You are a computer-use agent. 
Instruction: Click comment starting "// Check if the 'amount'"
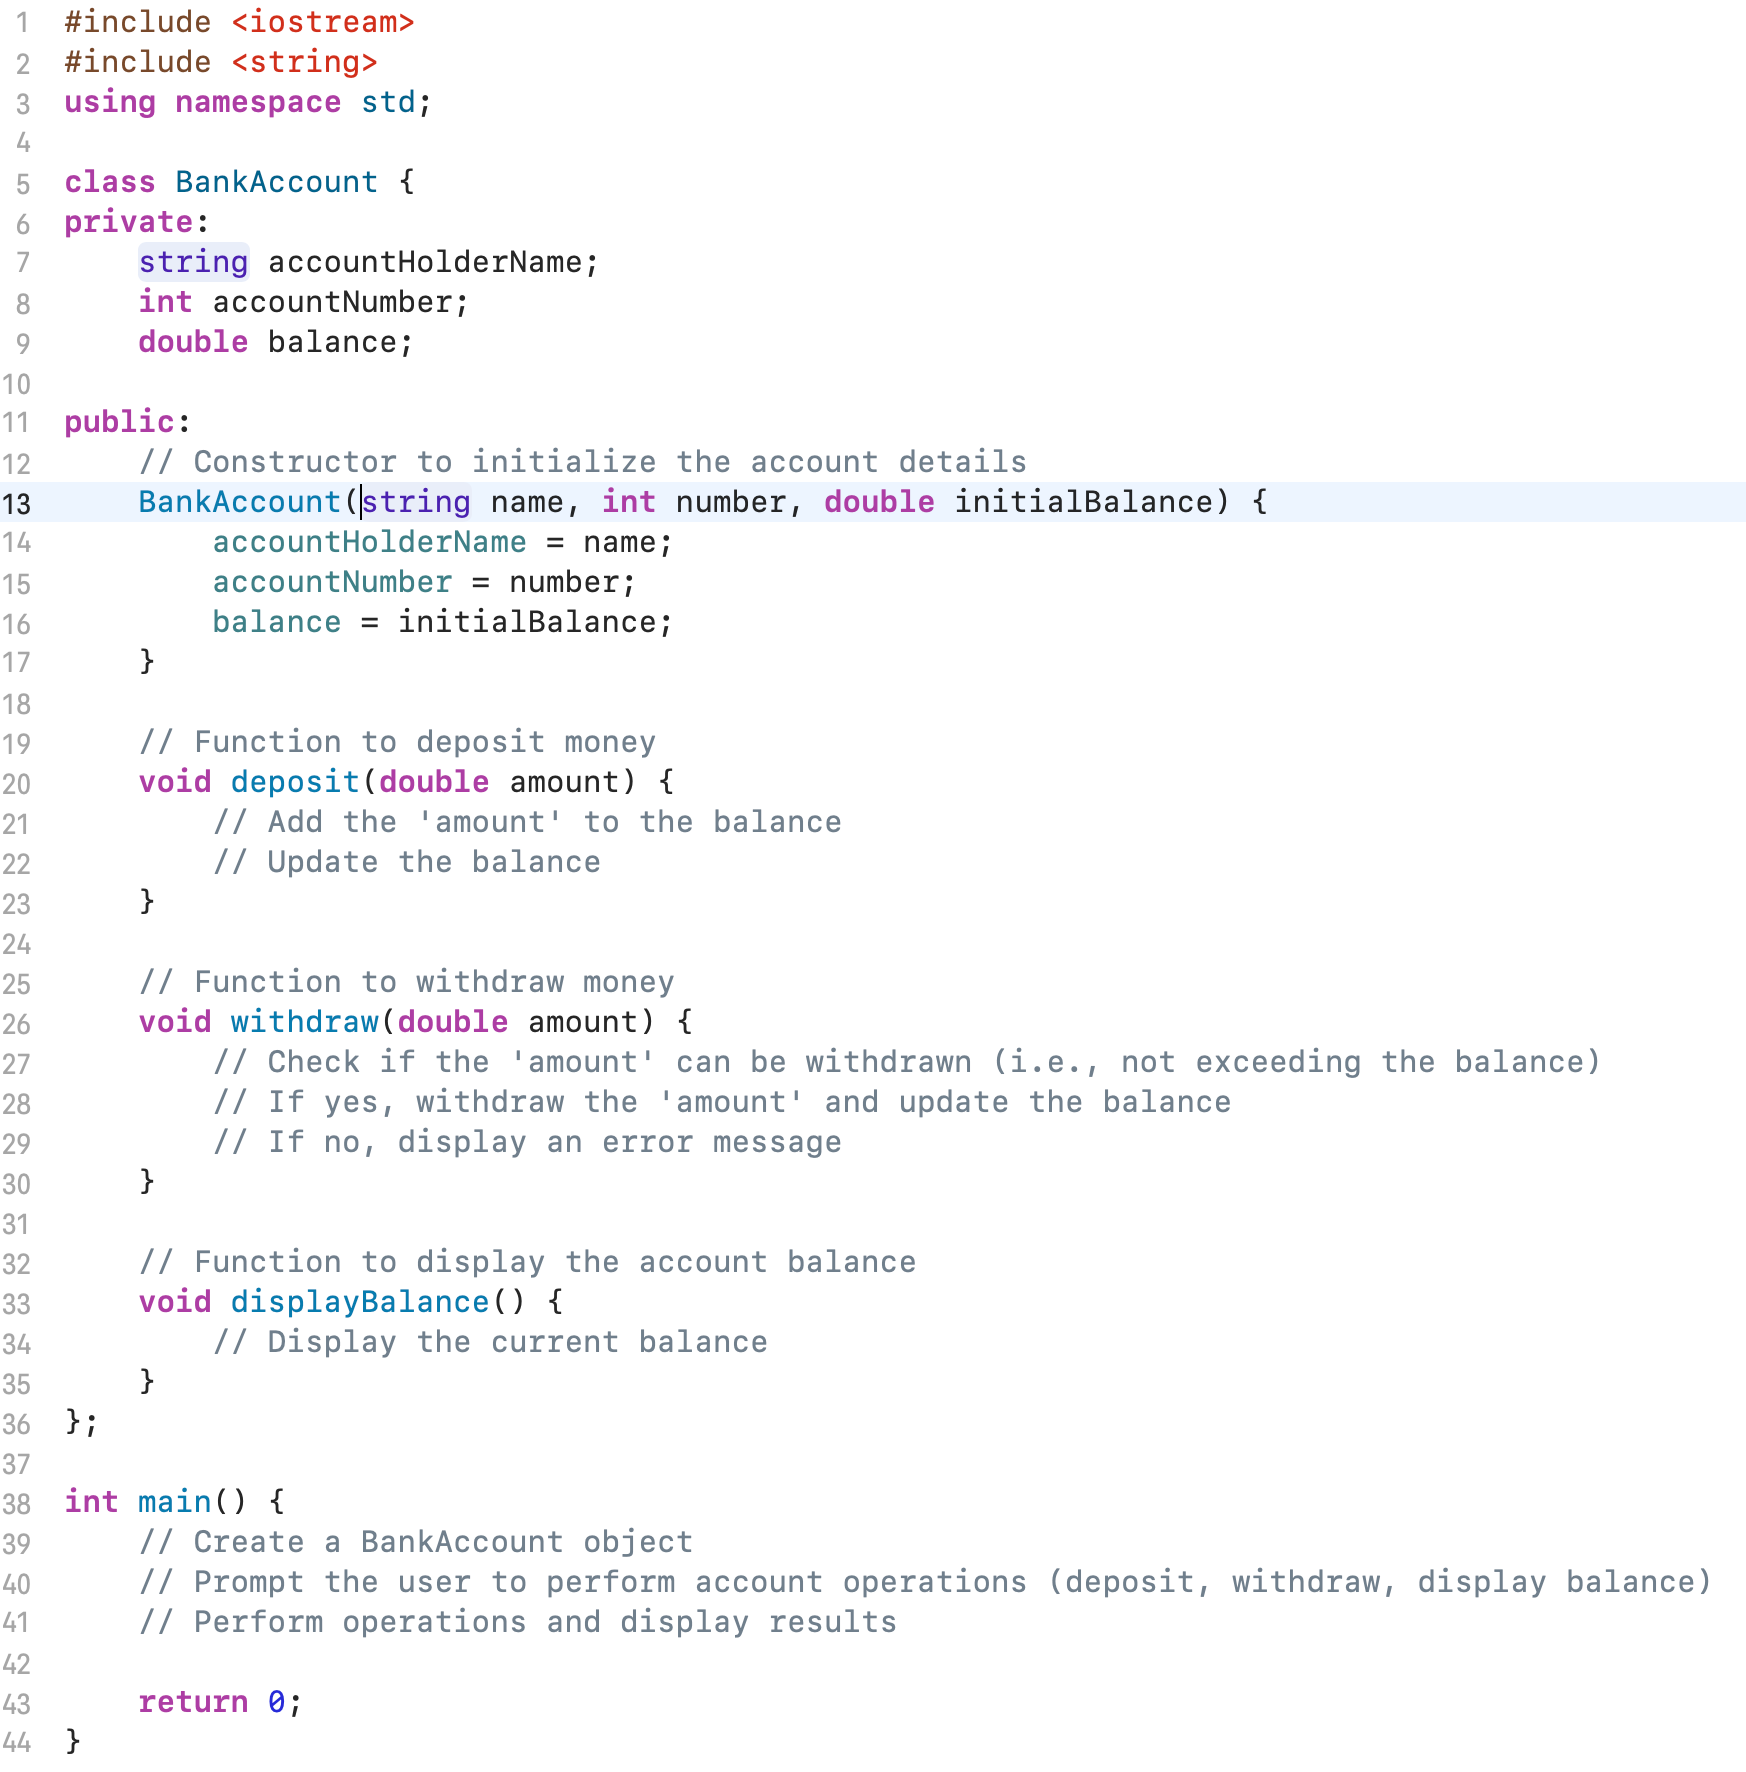point(907,1062)
